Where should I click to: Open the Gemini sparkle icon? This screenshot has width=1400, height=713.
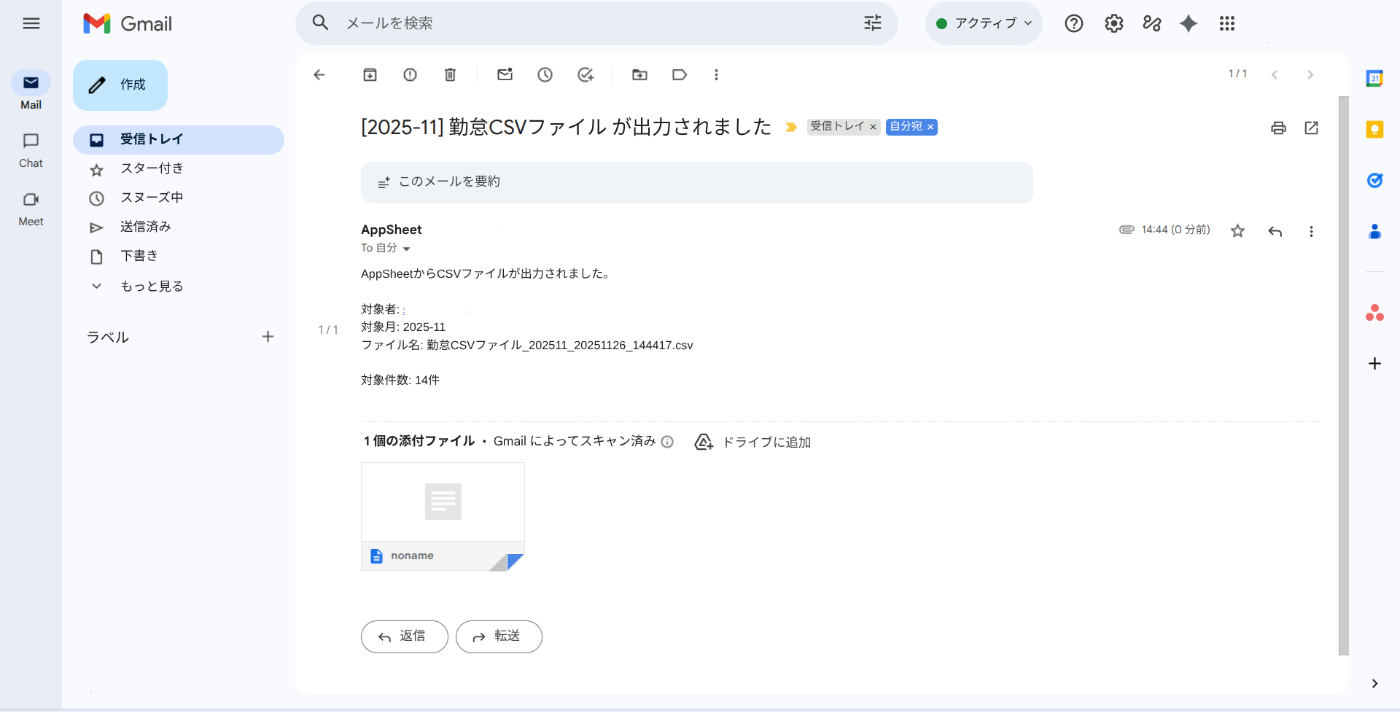[x=1189, y=23]
